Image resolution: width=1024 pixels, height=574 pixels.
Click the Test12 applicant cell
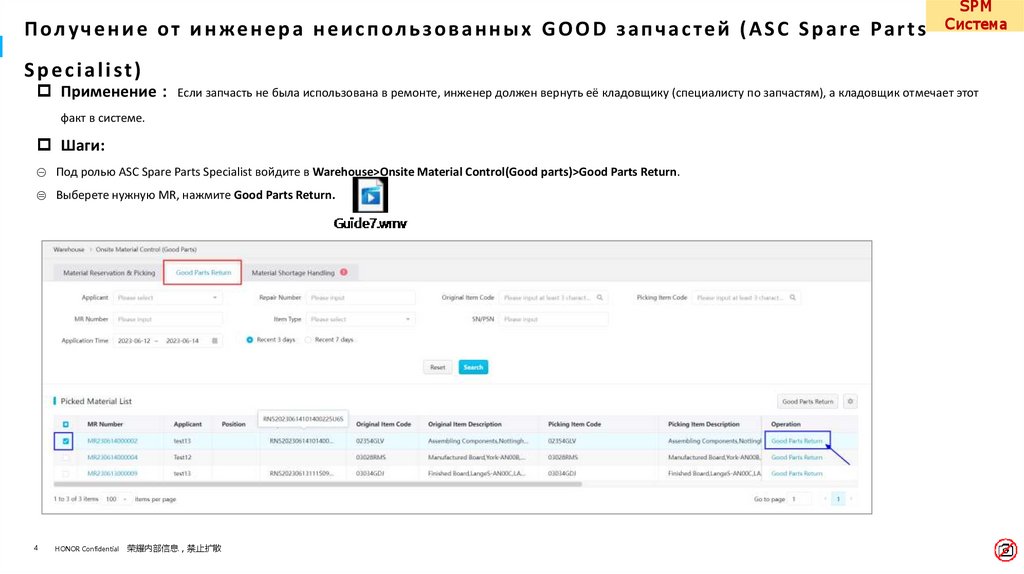[182, 457]
